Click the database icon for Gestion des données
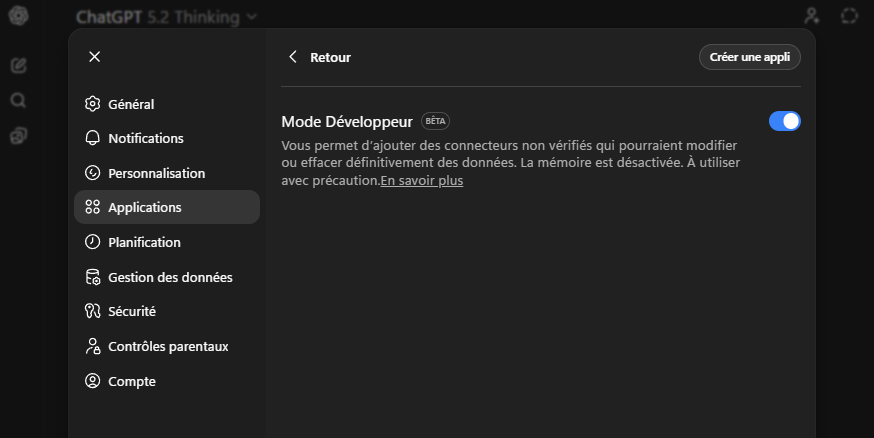The height and width of the screenshot is (438, 874). click(x=93, y=277)
